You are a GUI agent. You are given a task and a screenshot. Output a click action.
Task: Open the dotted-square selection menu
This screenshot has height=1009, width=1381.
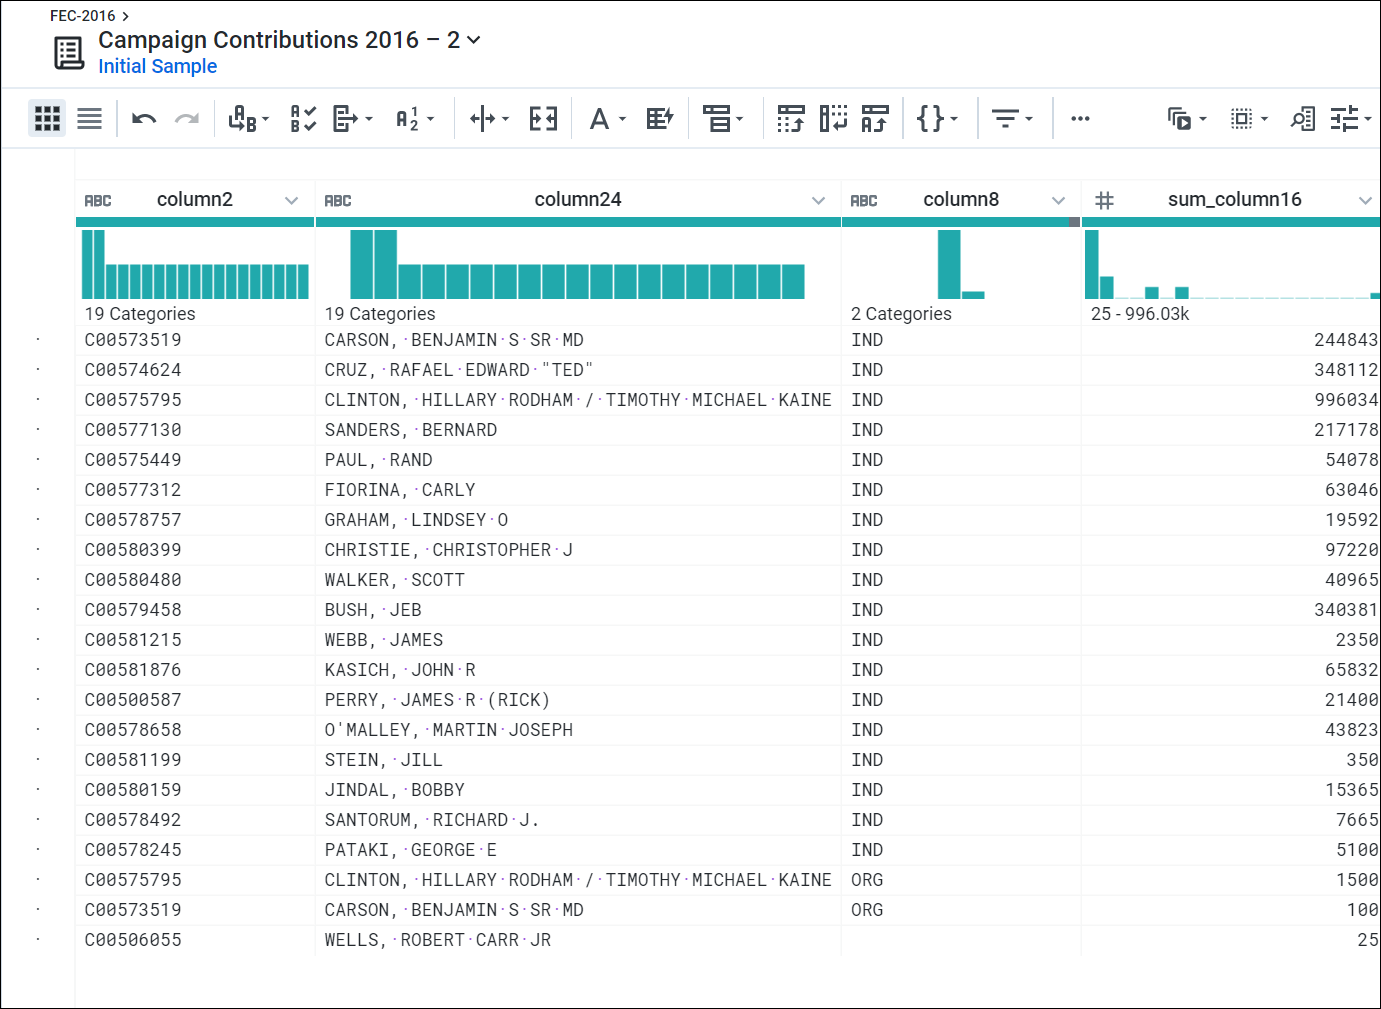[x=1249, y=119]
